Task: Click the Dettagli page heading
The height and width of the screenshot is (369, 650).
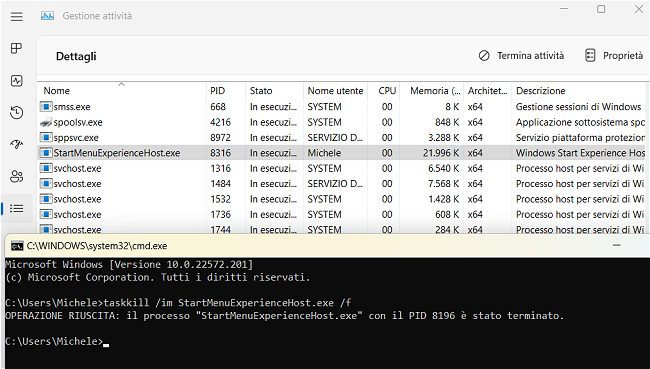Action: [76, 56]
